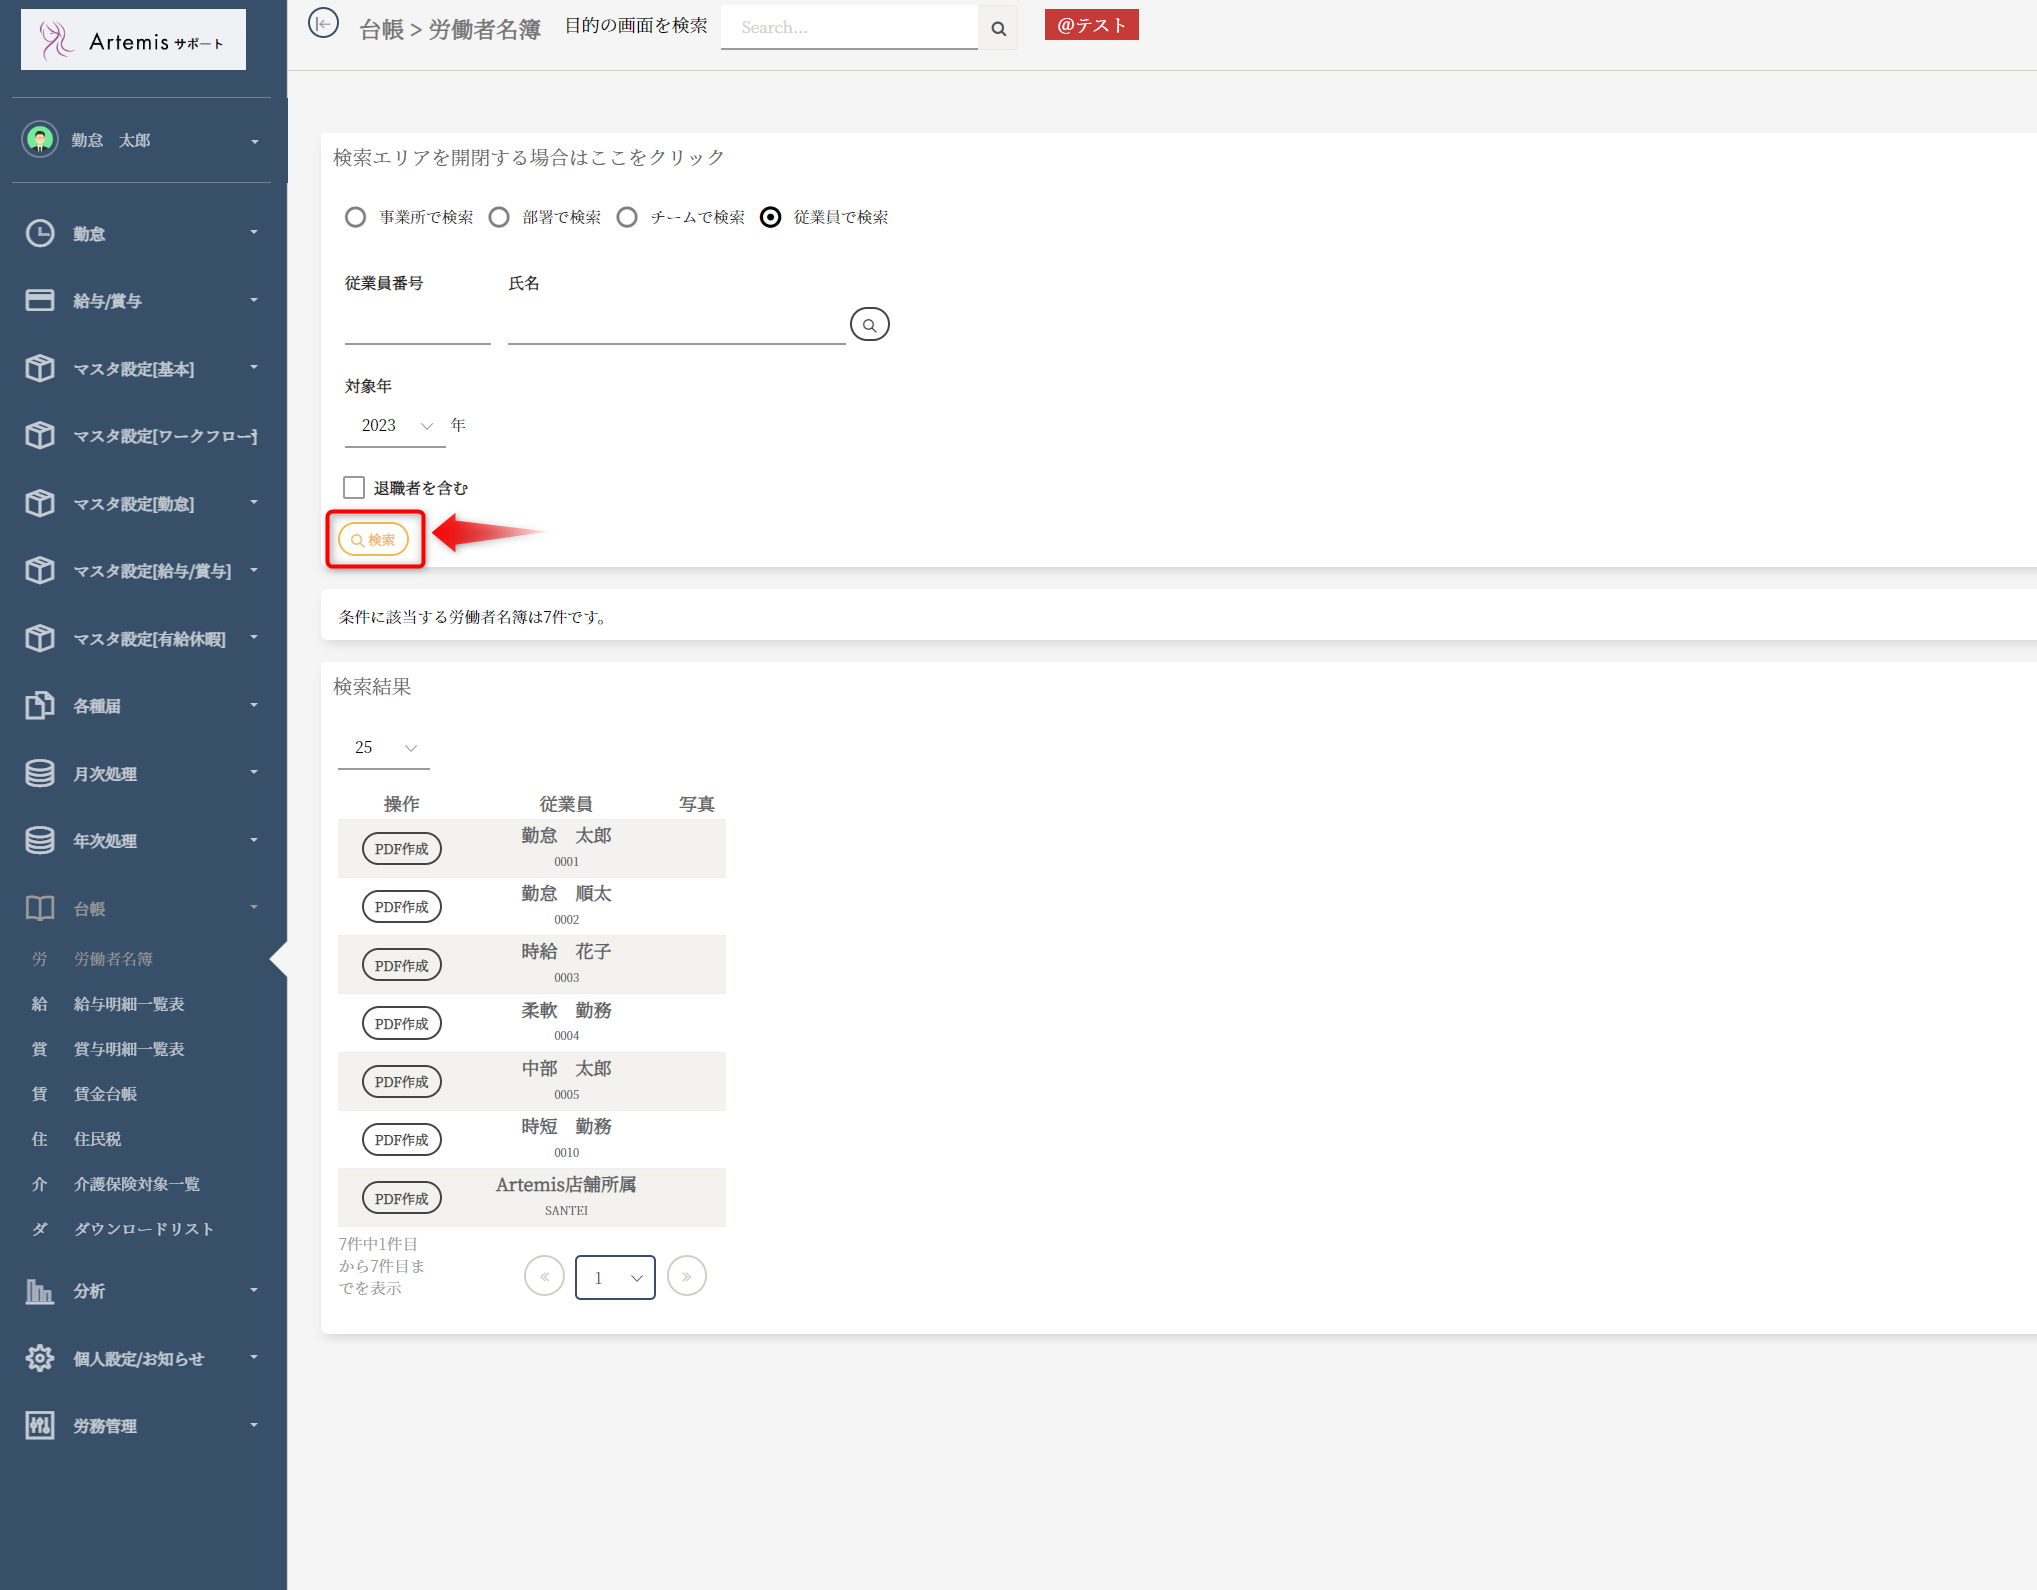Go to next results page arrow
The height and width of the screenshot is (1590, 2037).
click(686, 1276)
